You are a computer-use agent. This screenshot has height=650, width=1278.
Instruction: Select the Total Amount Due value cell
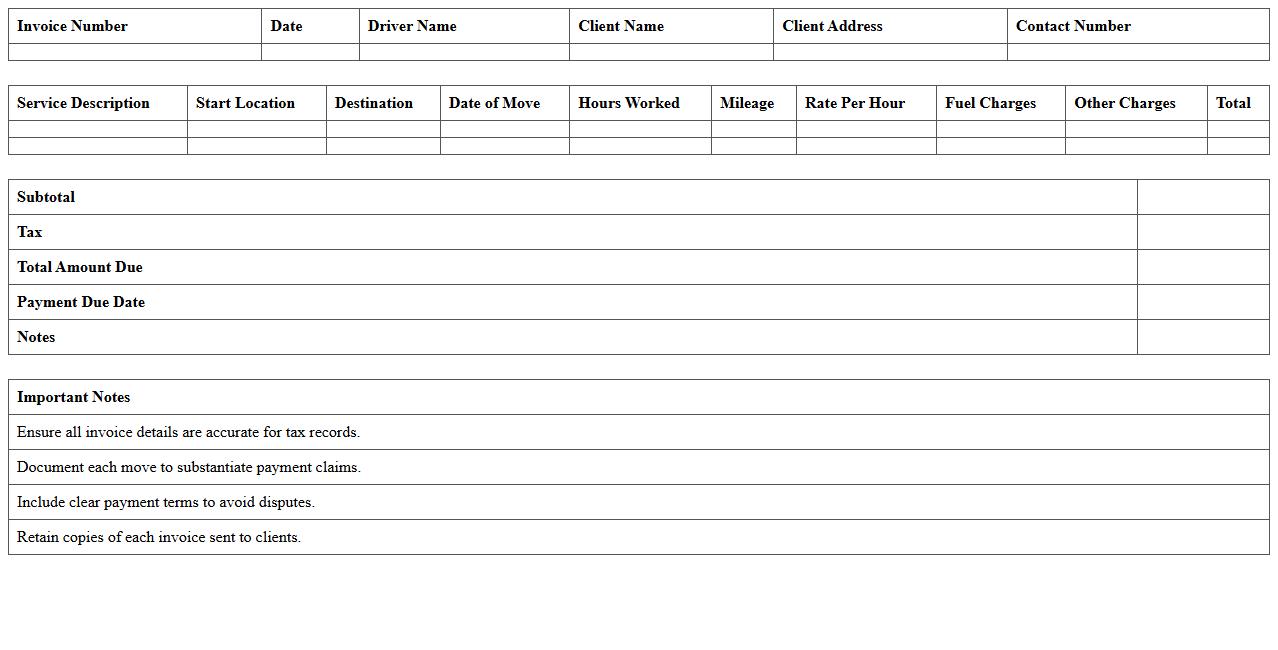pos(1202,267)
